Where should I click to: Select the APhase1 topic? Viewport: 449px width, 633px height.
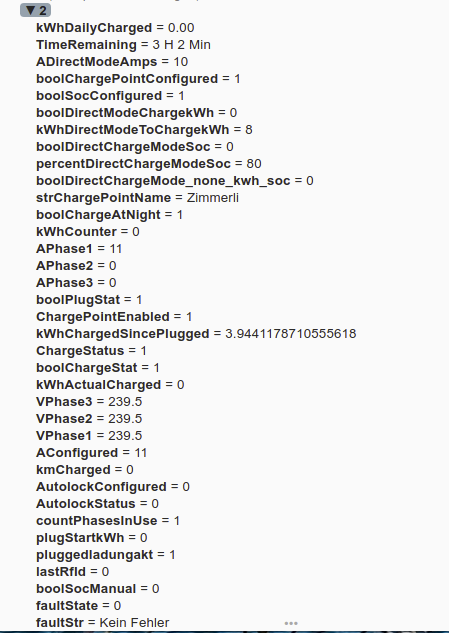pyautogui.click(x=79, y=249)
